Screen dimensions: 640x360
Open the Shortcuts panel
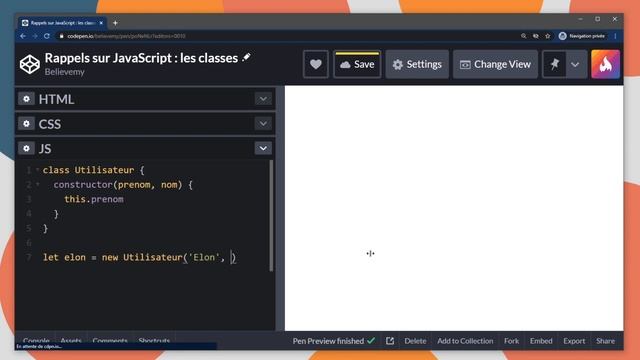[154, 340]
